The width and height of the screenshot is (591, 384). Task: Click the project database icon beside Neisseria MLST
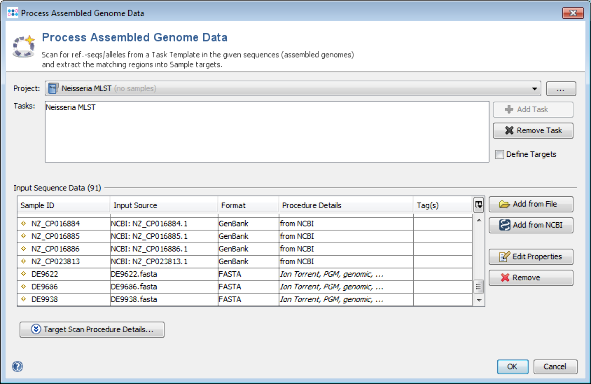(x=53, y=88)
